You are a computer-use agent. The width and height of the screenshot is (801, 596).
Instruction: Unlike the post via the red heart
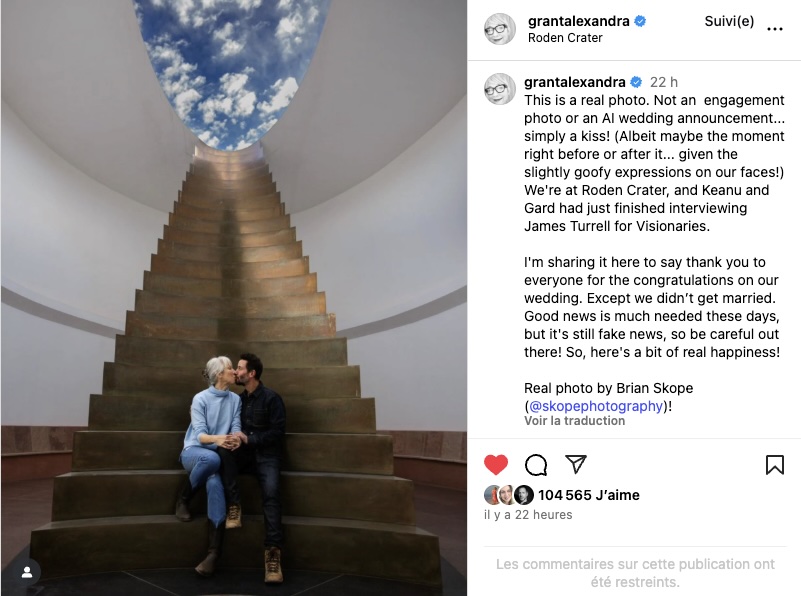tap(496, 465)
